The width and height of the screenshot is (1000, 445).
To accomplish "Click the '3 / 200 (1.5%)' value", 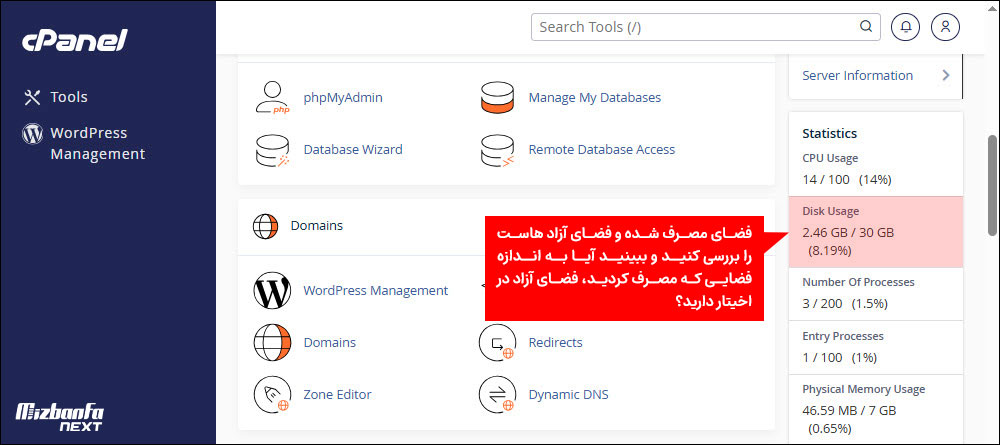I will pyautogui.click(x=845, y=303).
